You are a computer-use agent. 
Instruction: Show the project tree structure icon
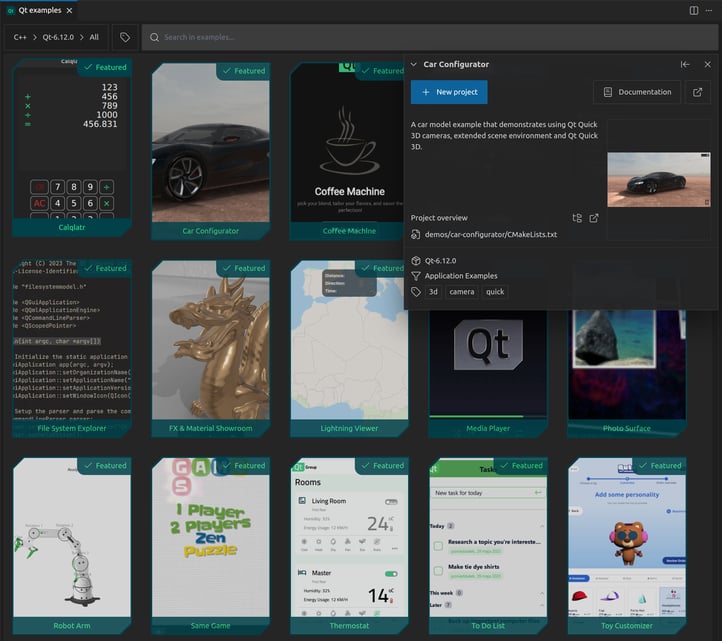(577, 218)
